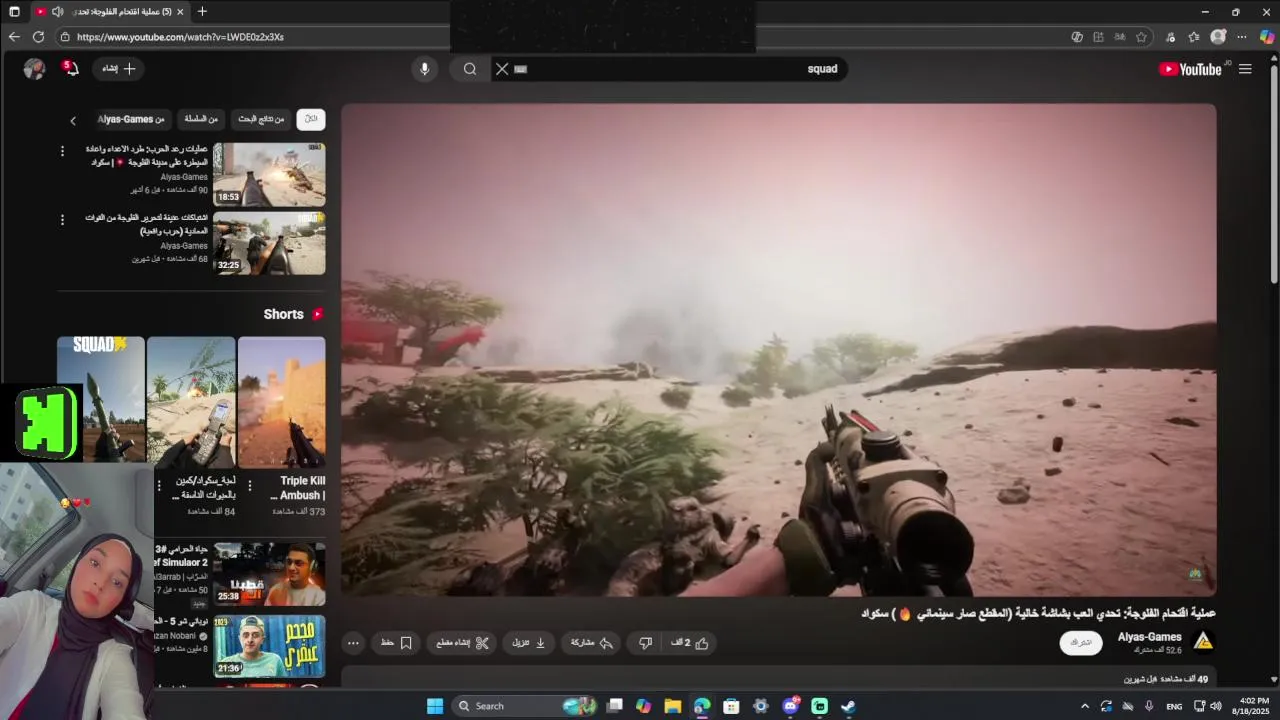The height and width of the screenshot is (720, 1280).
Task: Reload the page
Action: [38, 37]
